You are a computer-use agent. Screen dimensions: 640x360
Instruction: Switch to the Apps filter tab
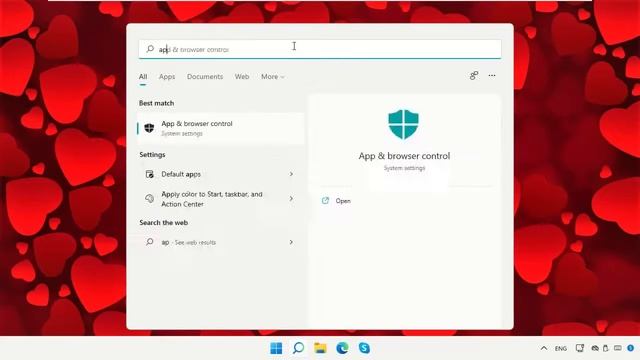(x=167, y=76)
